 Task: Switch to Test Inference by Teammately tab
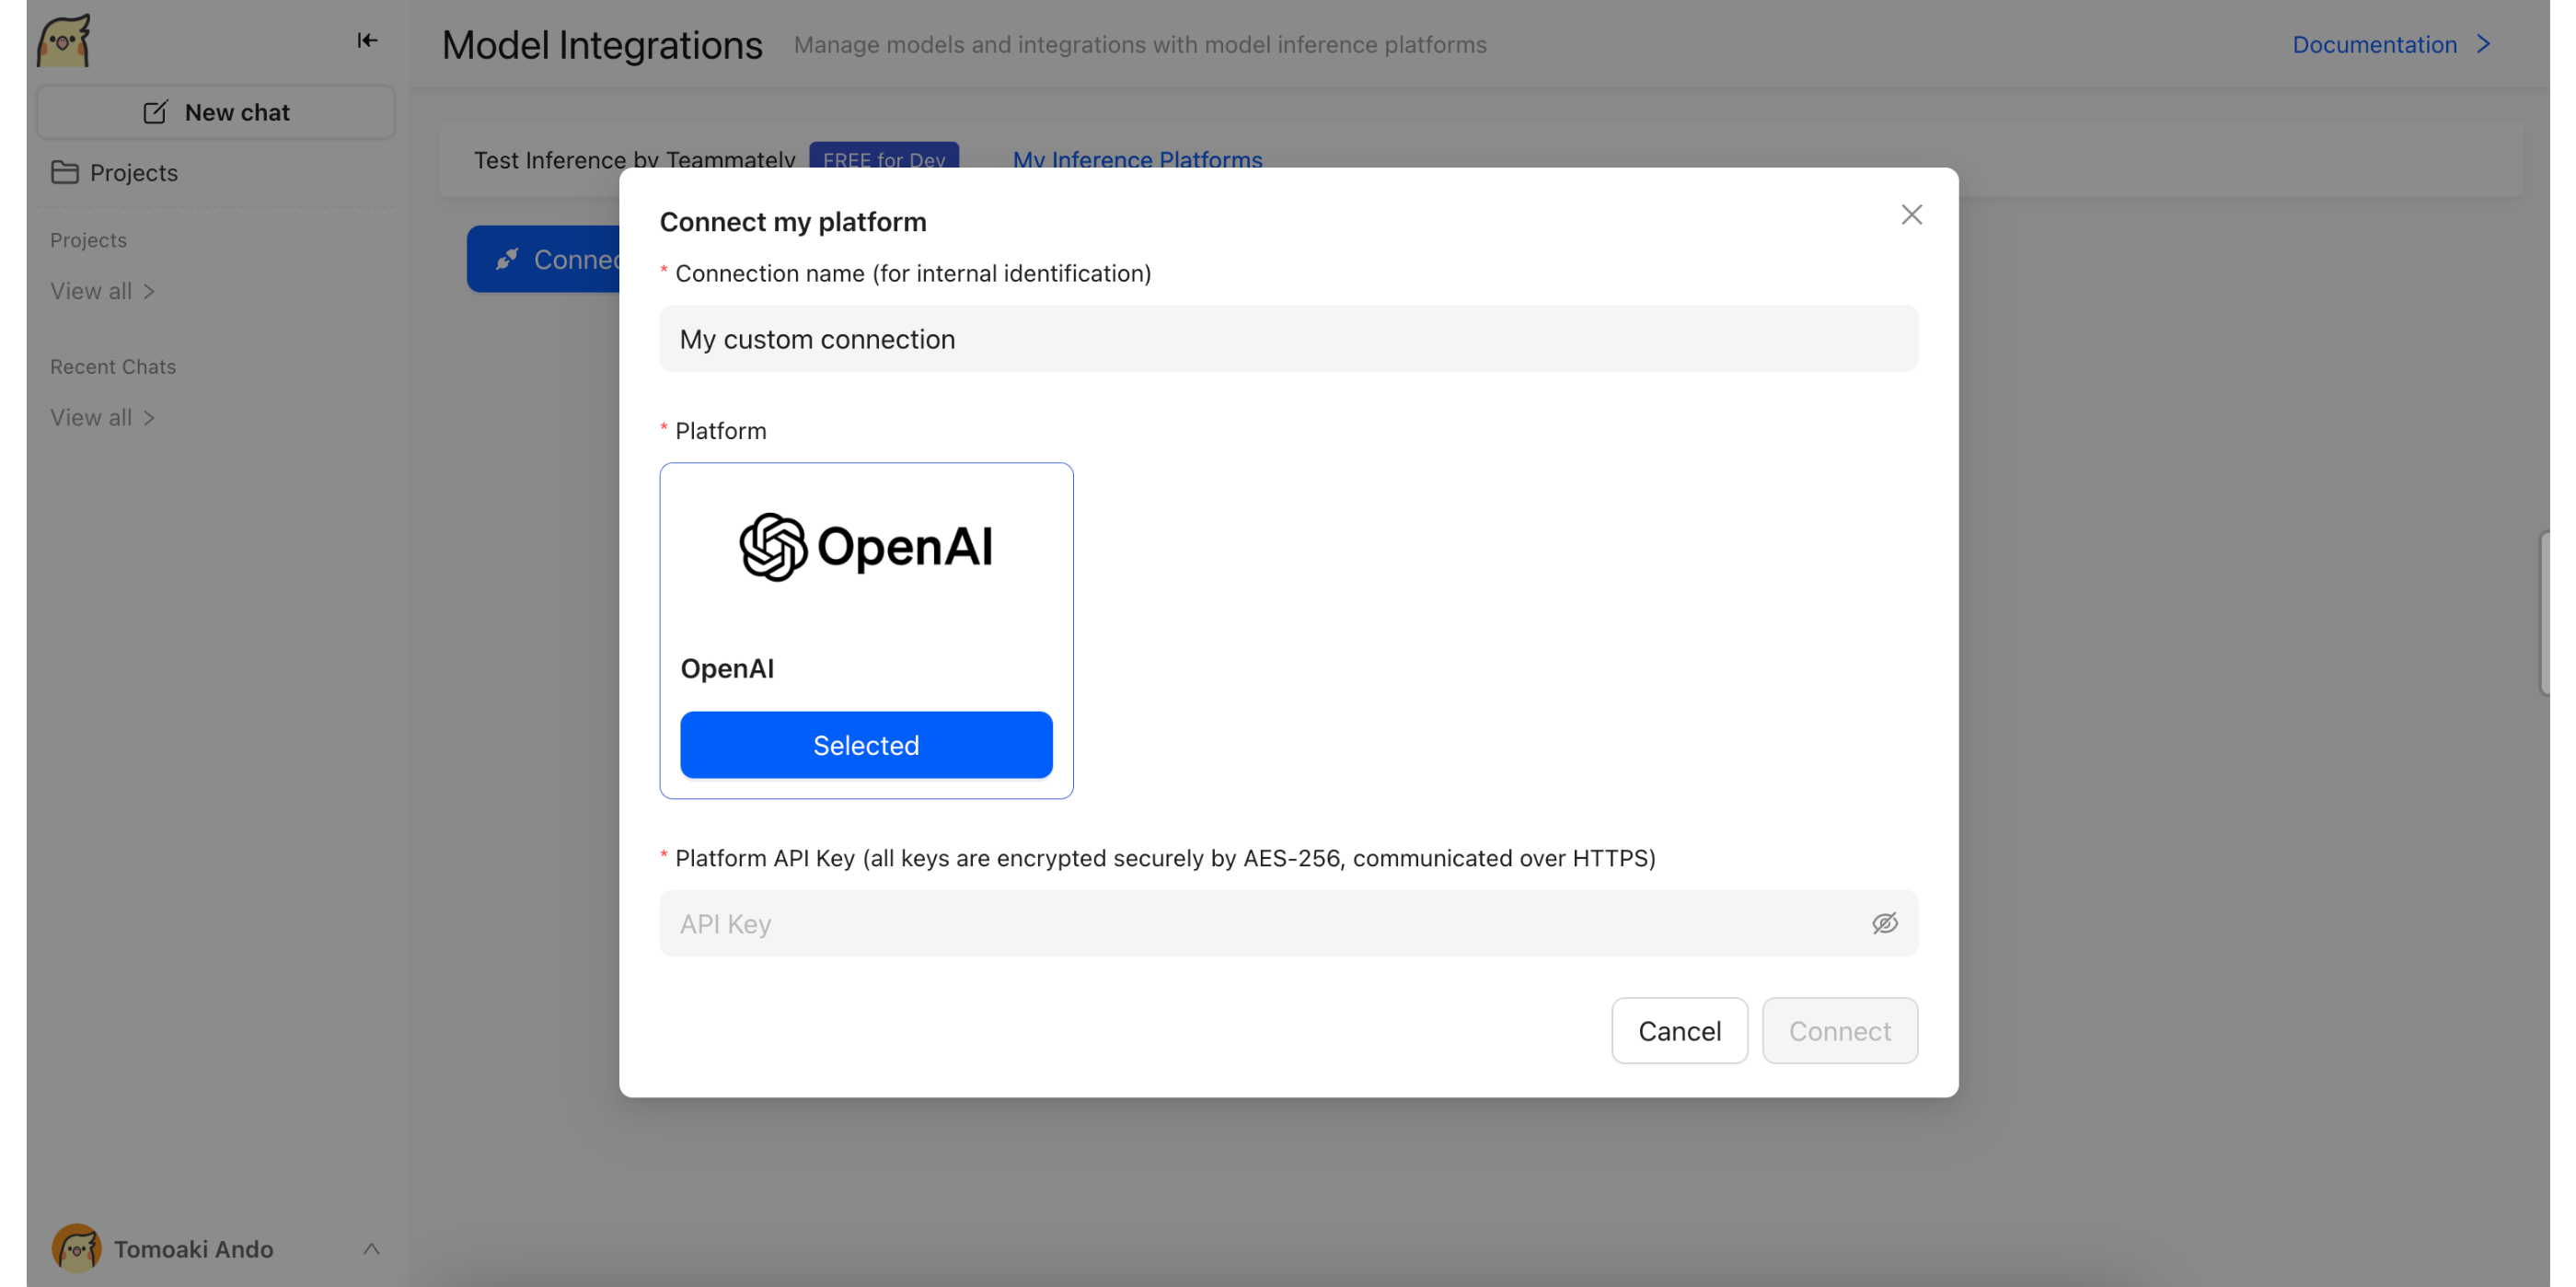[634, 160]
